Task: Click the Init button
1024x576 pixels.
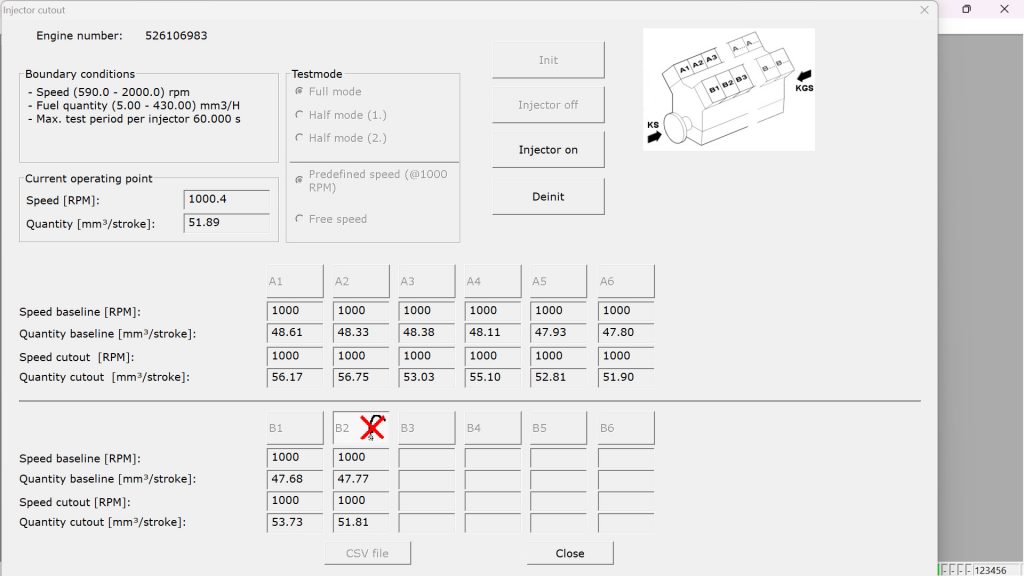Action: (548, 60)
